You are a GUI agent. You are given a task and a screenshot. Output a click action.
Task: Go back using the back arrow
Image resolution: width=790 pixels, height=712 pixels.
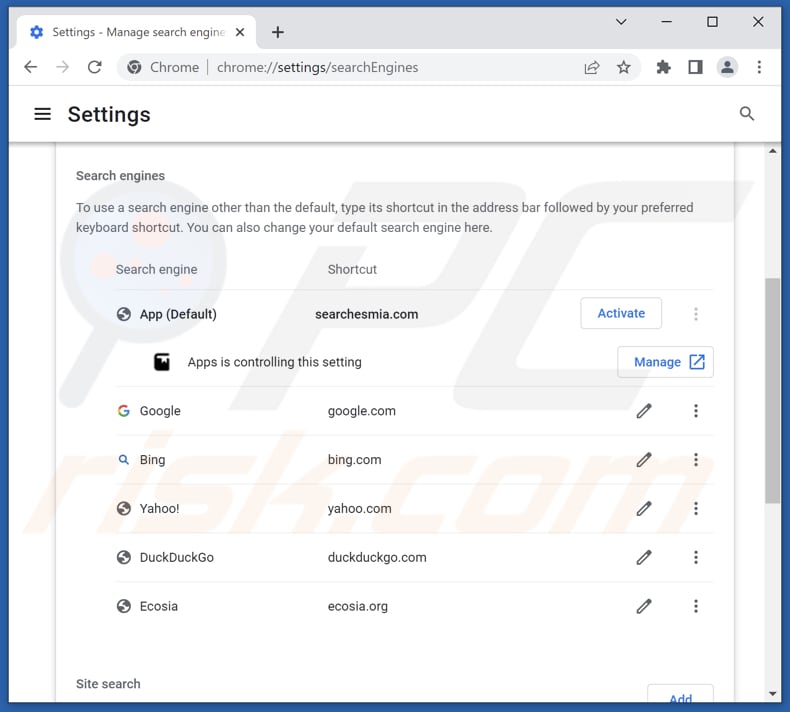[x=31, y=67]
